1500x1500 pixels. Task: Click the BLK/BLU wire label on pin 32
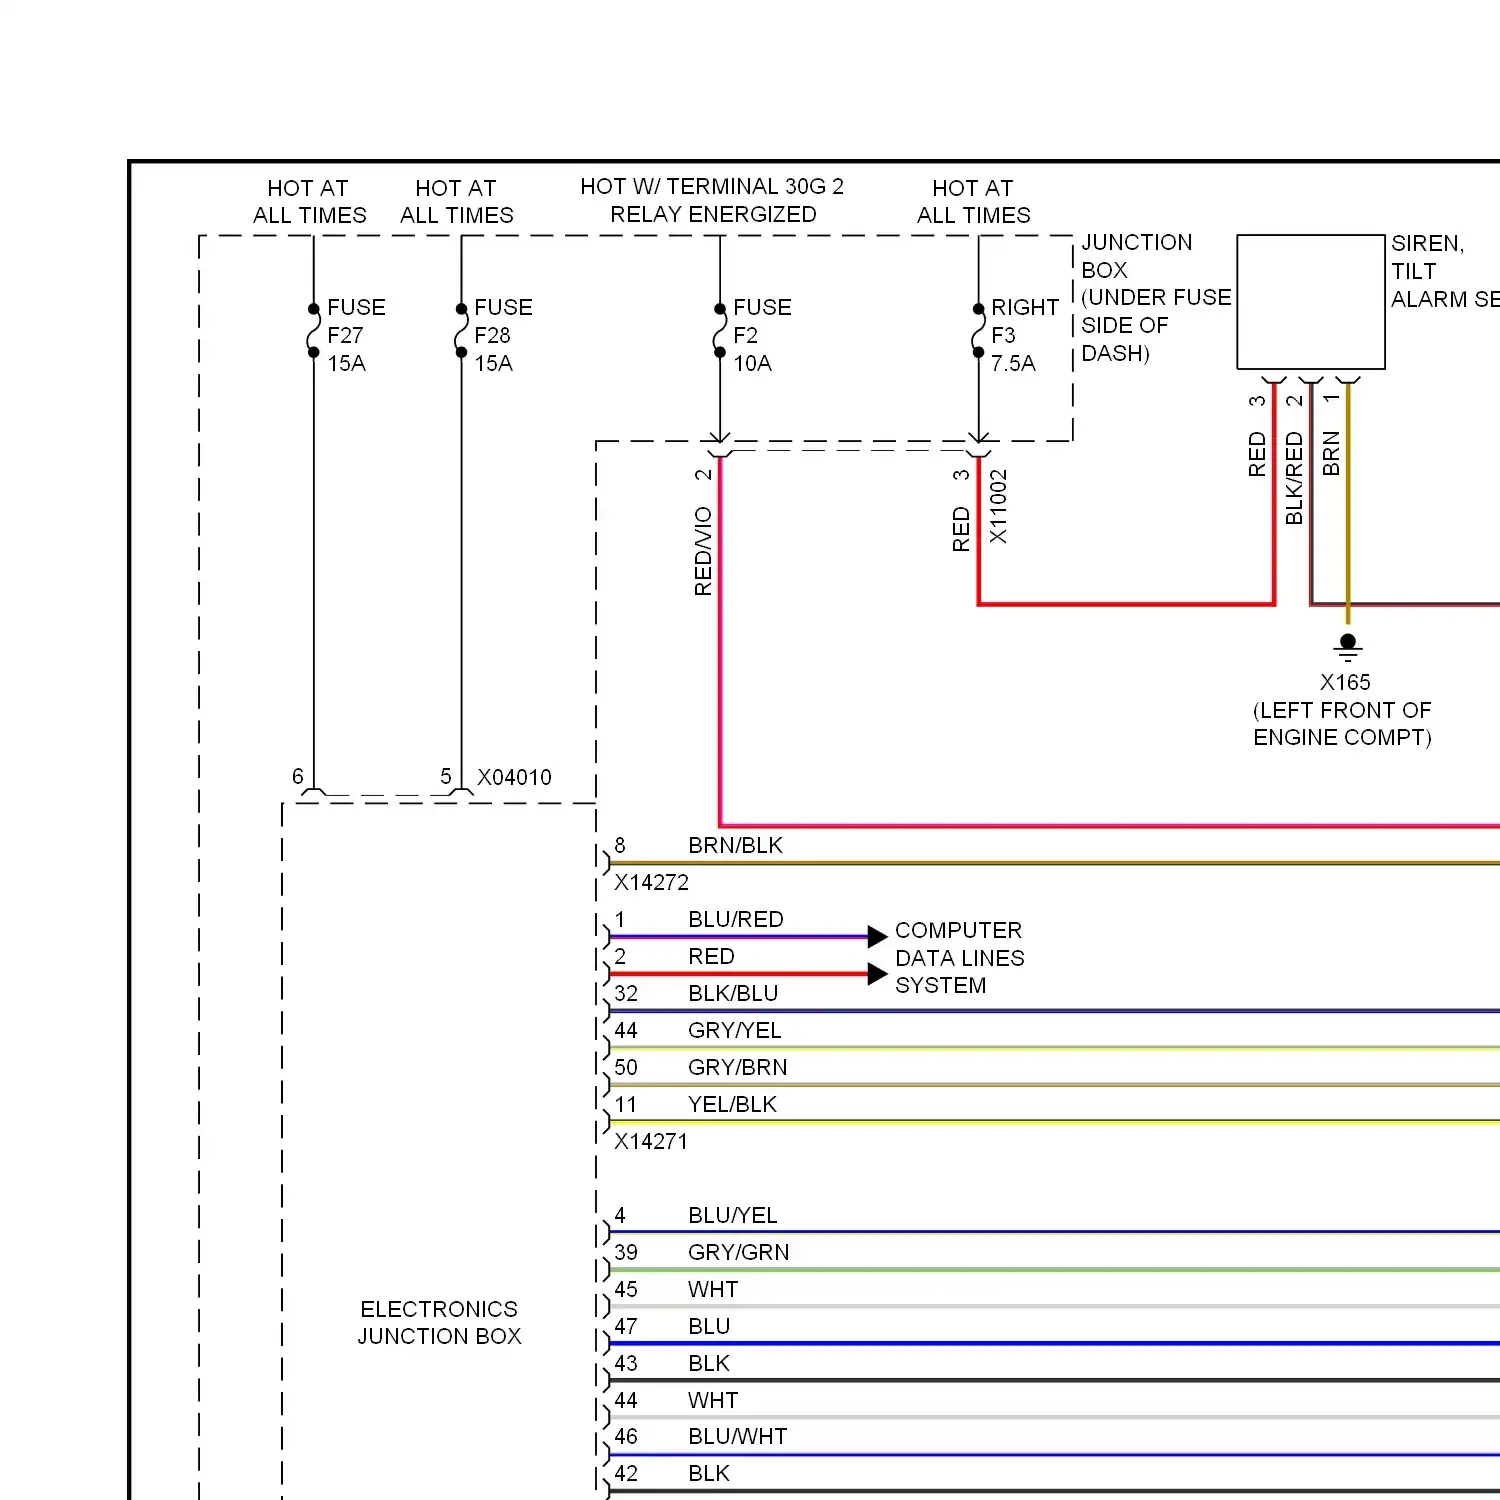pyautogui.click(x=733, y=993)
